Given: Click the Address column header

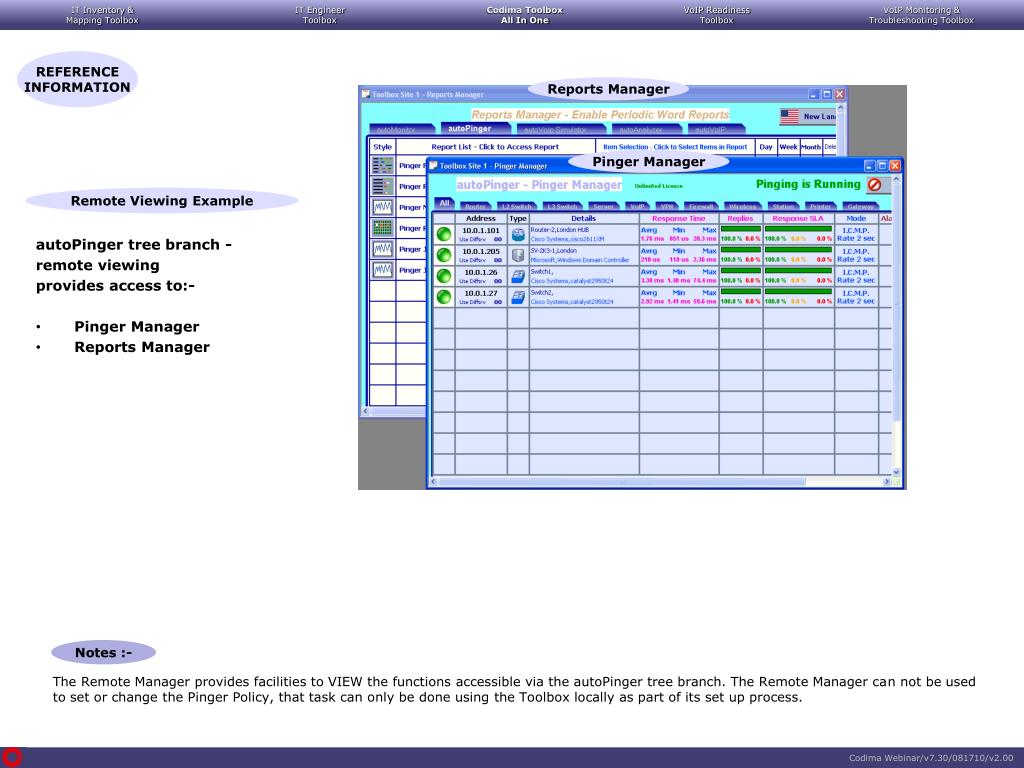Looking at the screenshot, I should [480, 218].
